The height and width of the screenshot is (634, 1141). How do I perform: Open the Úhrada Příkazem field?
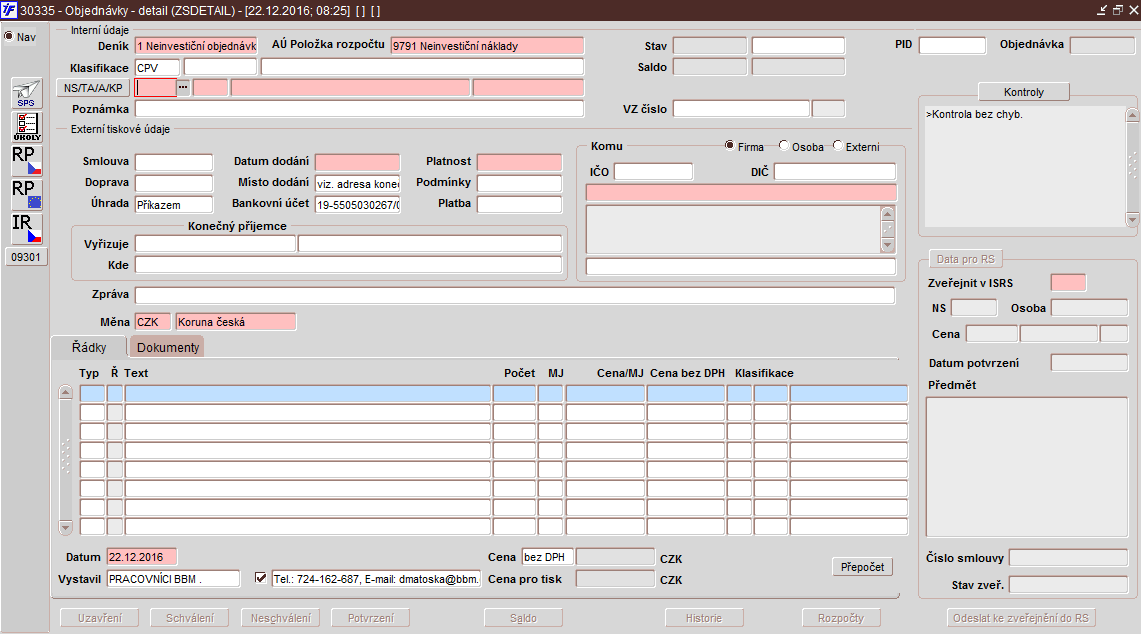coord(174,205)
